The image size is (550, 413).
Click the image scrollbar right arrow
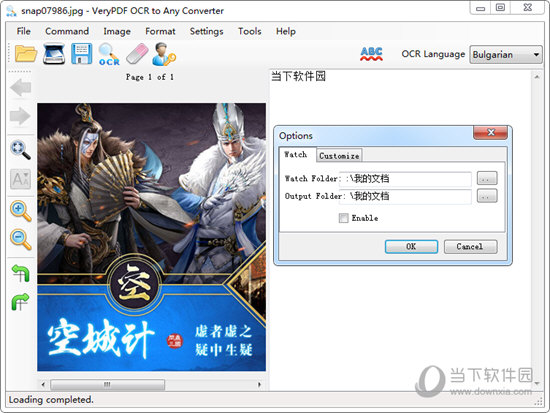[260, 385]
